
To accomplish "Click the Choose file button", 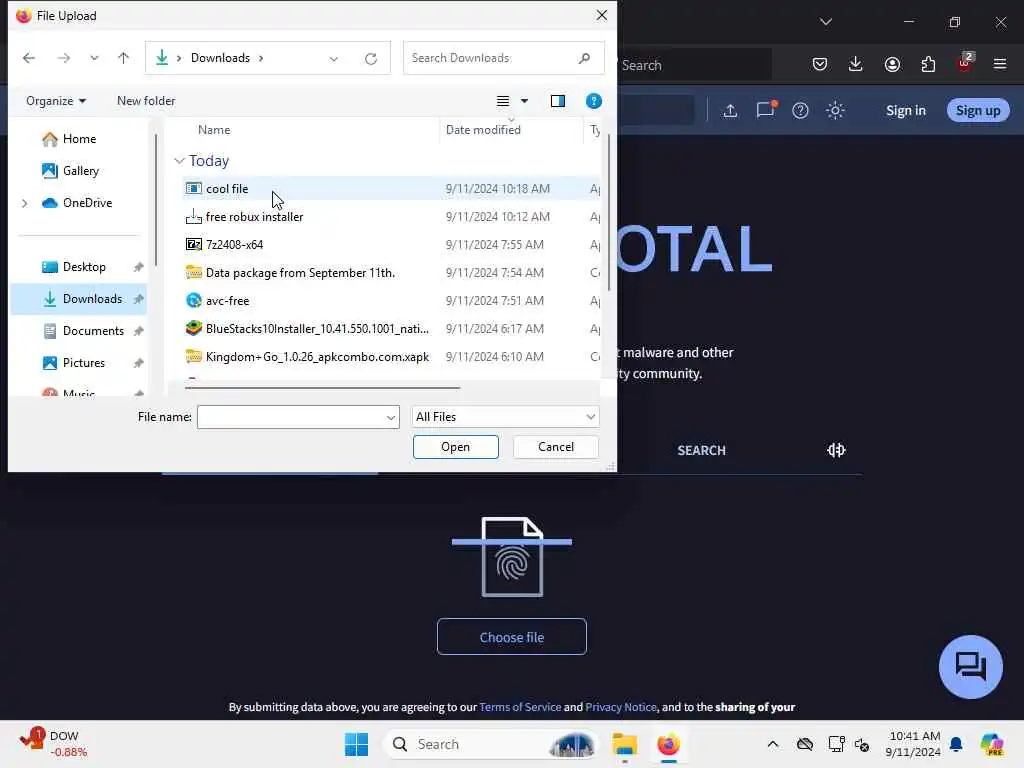I will [512, 637].
